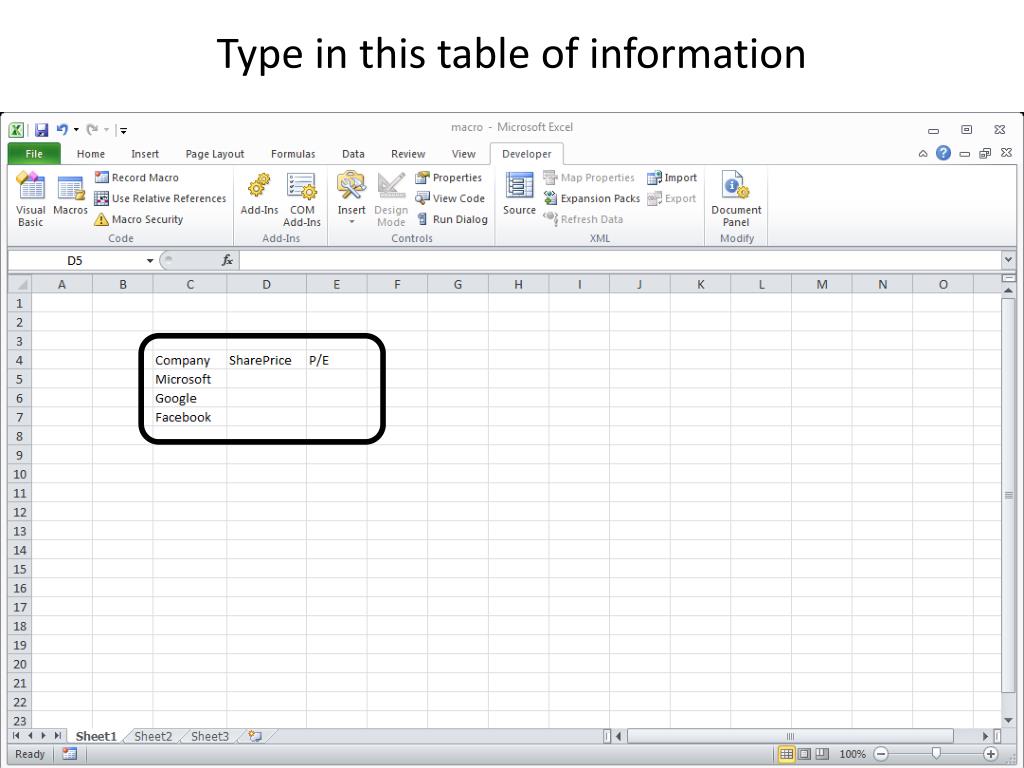Switch to the View tab
This screenshot has width=1024, height=768.
(464, 154)
